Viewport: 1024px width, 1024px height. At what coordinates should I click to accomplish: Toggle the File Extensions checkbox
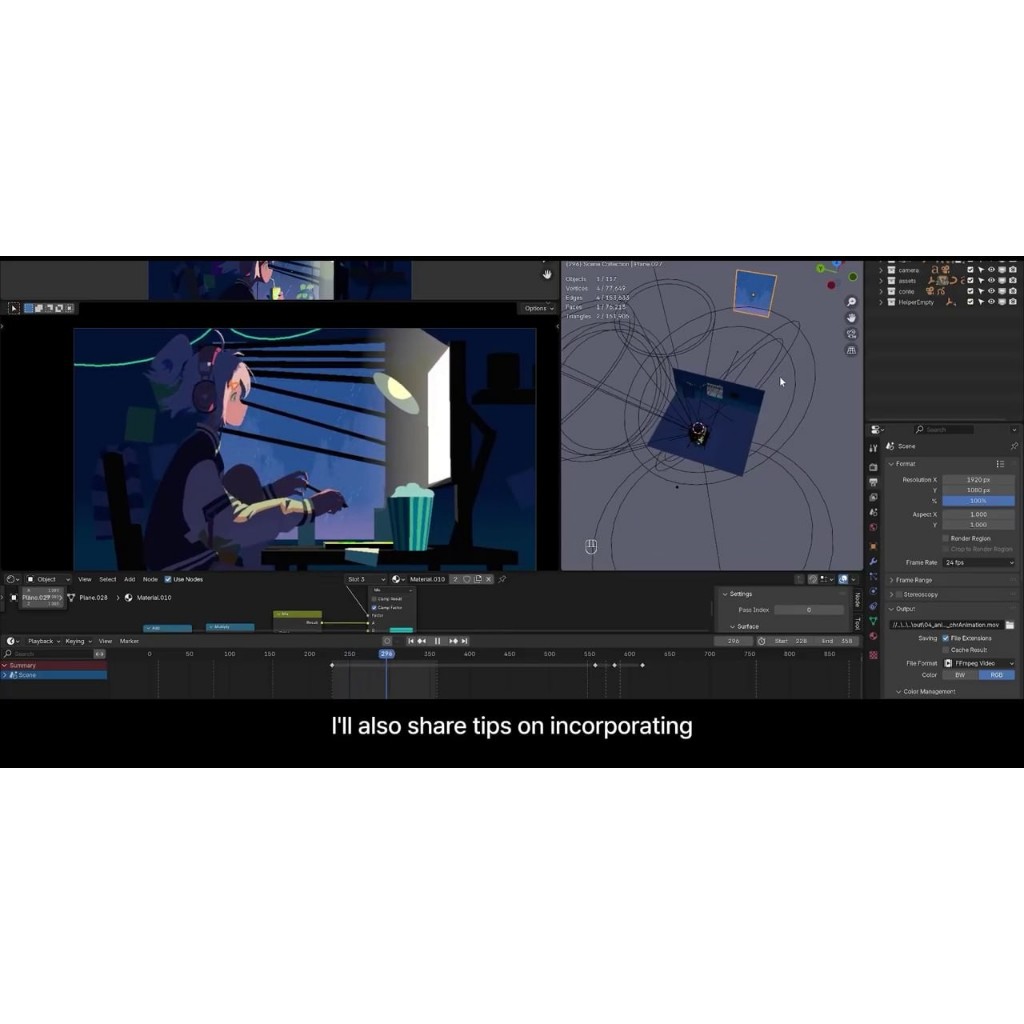pos(946,638)
